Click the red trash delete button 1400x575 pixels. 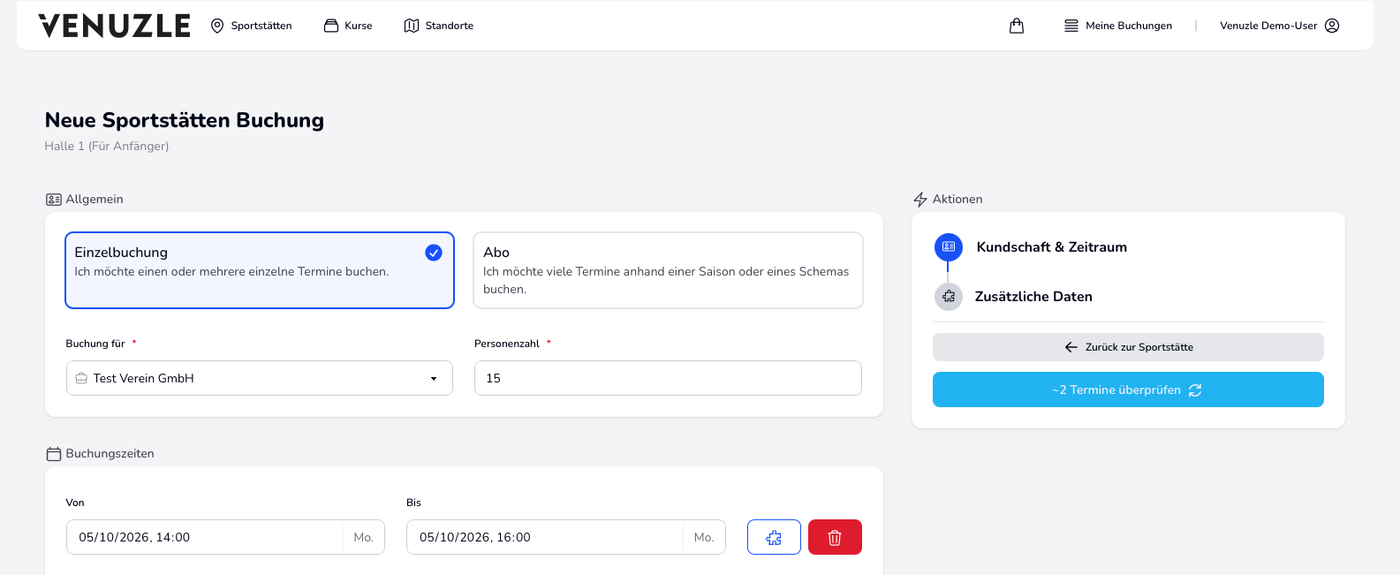835,537
